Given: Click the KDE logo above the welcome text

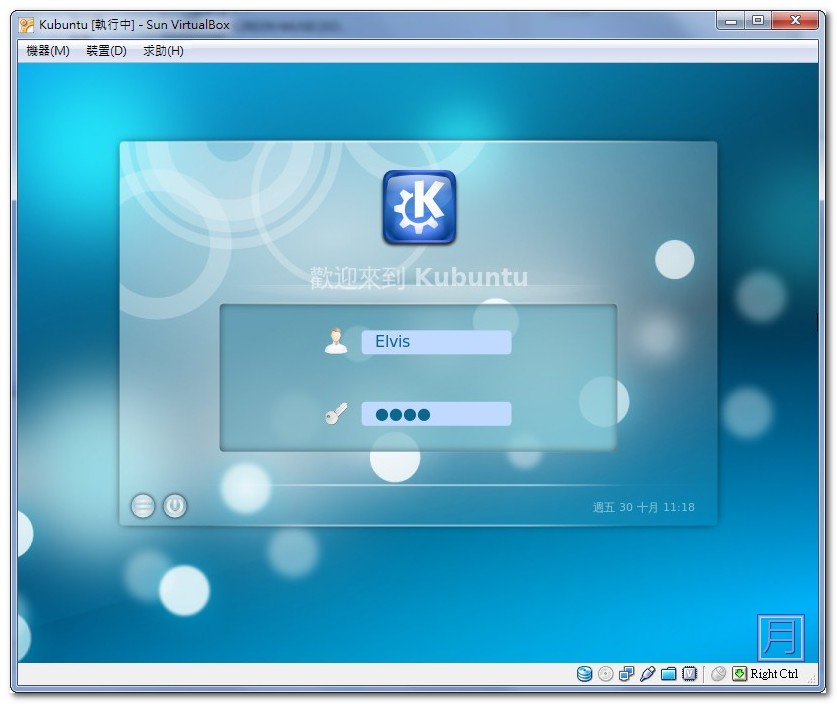Looking at the screenshot, I should [x=418, y=205].
